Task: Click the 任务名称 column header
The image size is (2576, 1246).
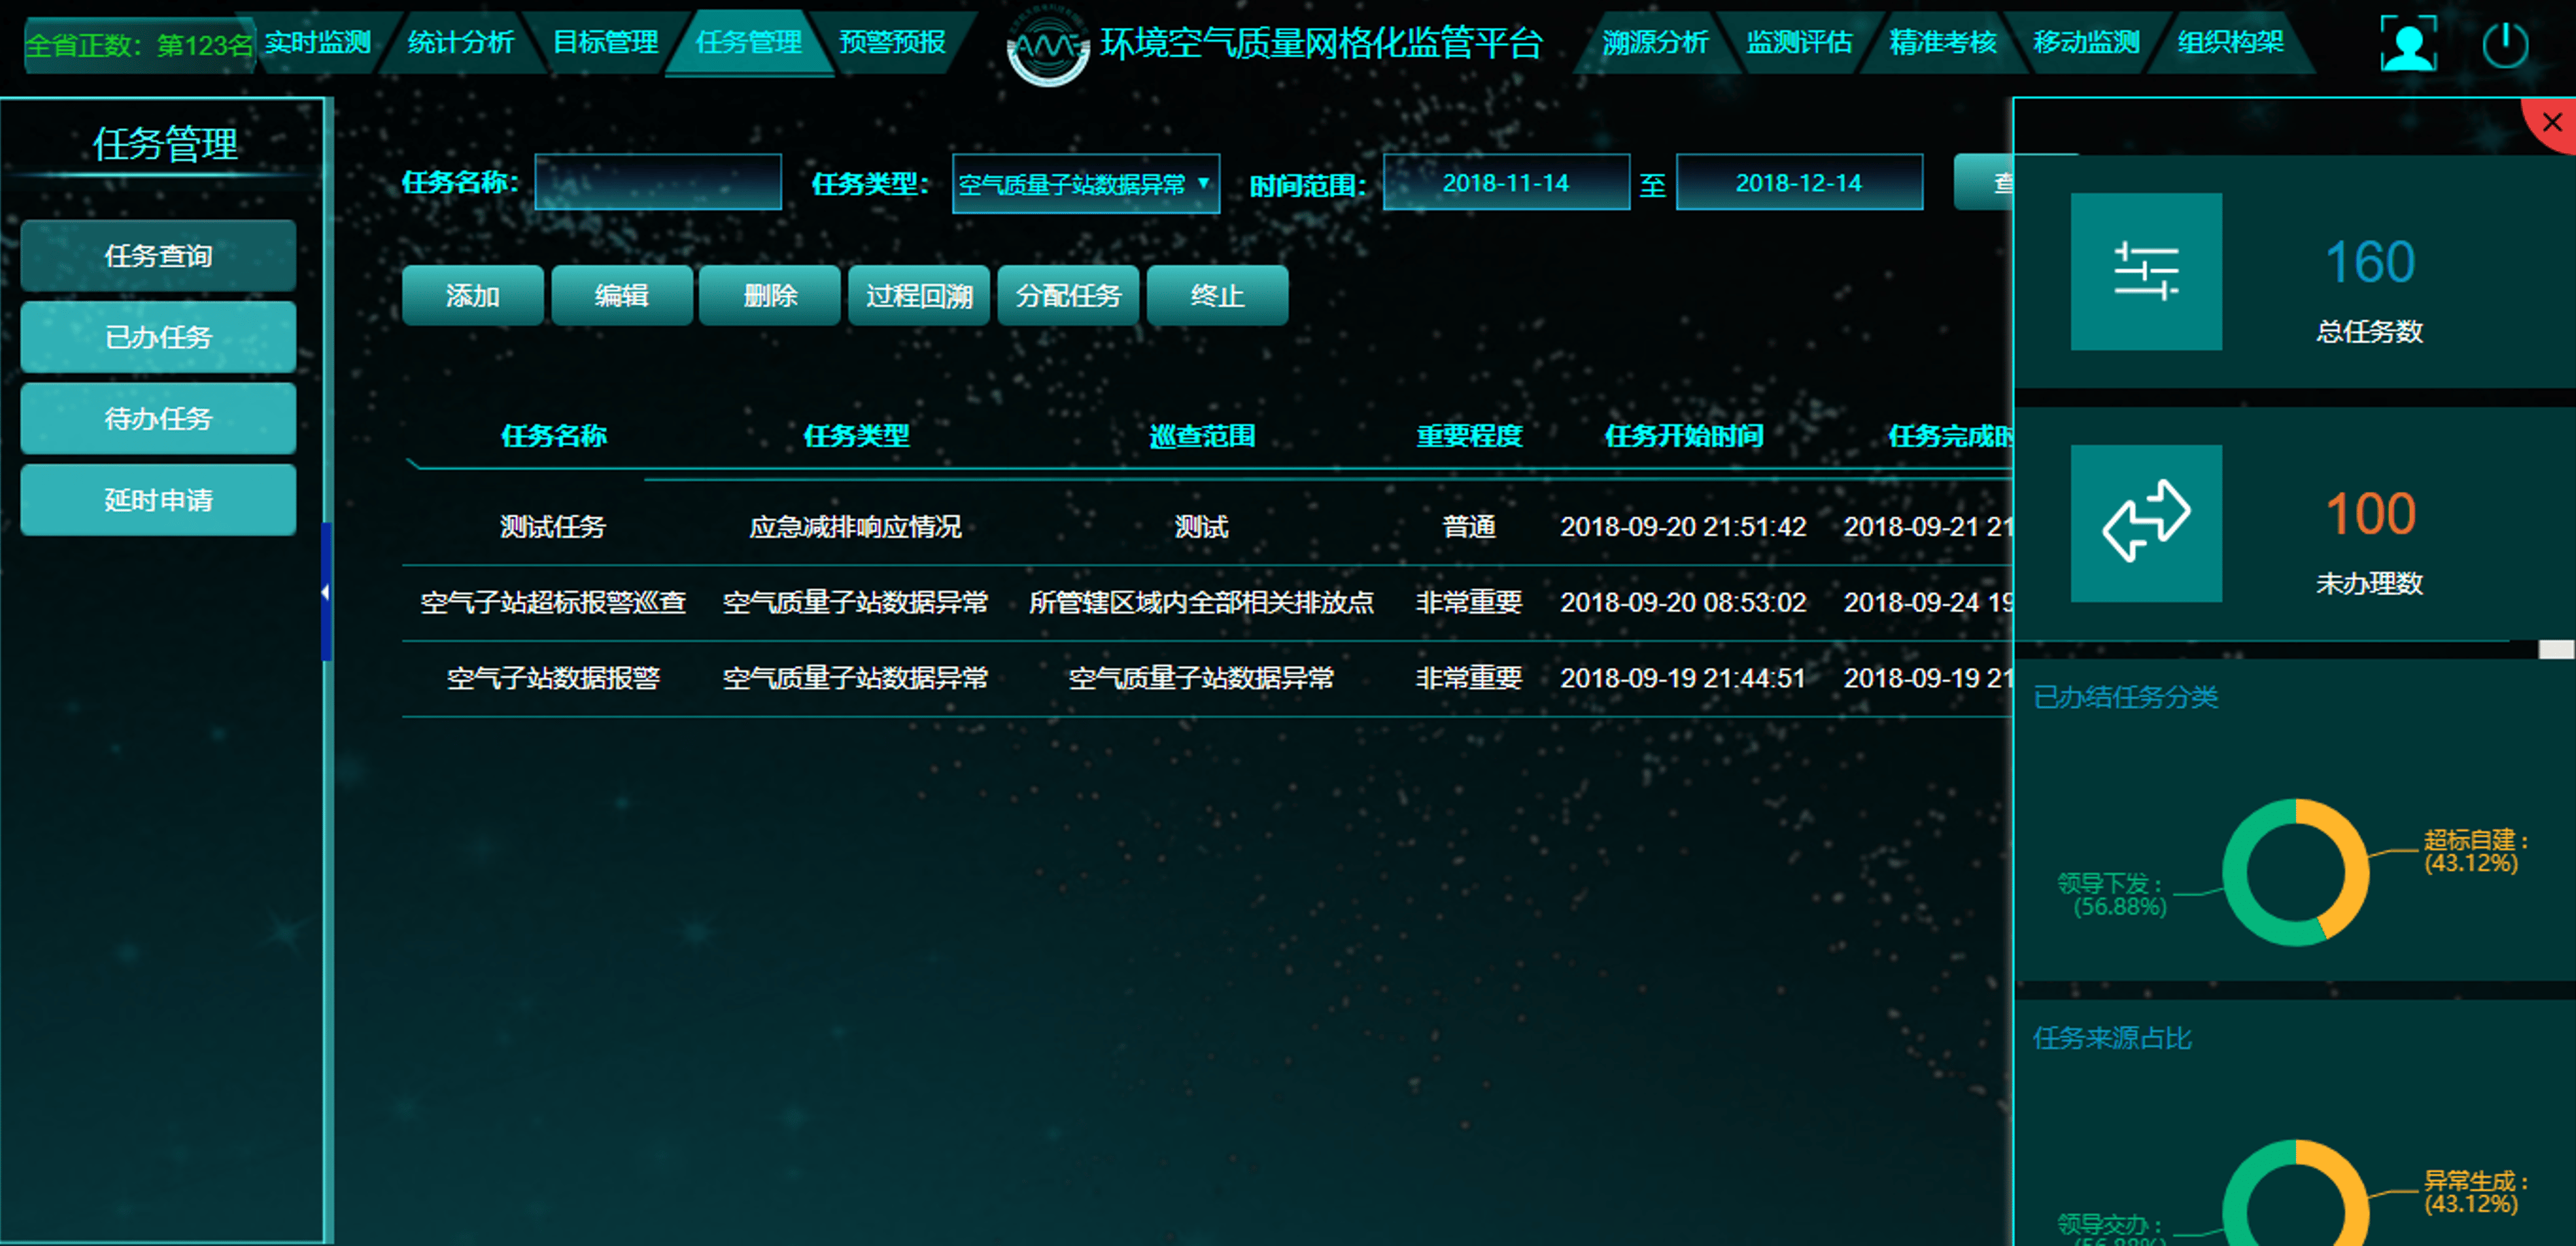Action: coord(553,436)
